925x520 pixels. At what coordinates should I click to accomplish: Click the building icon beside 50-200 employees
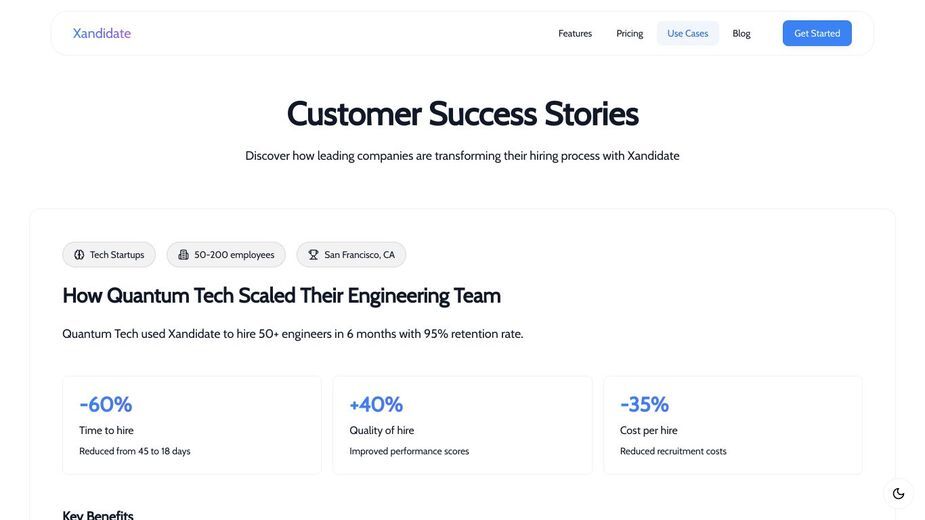tap(183, 254)
